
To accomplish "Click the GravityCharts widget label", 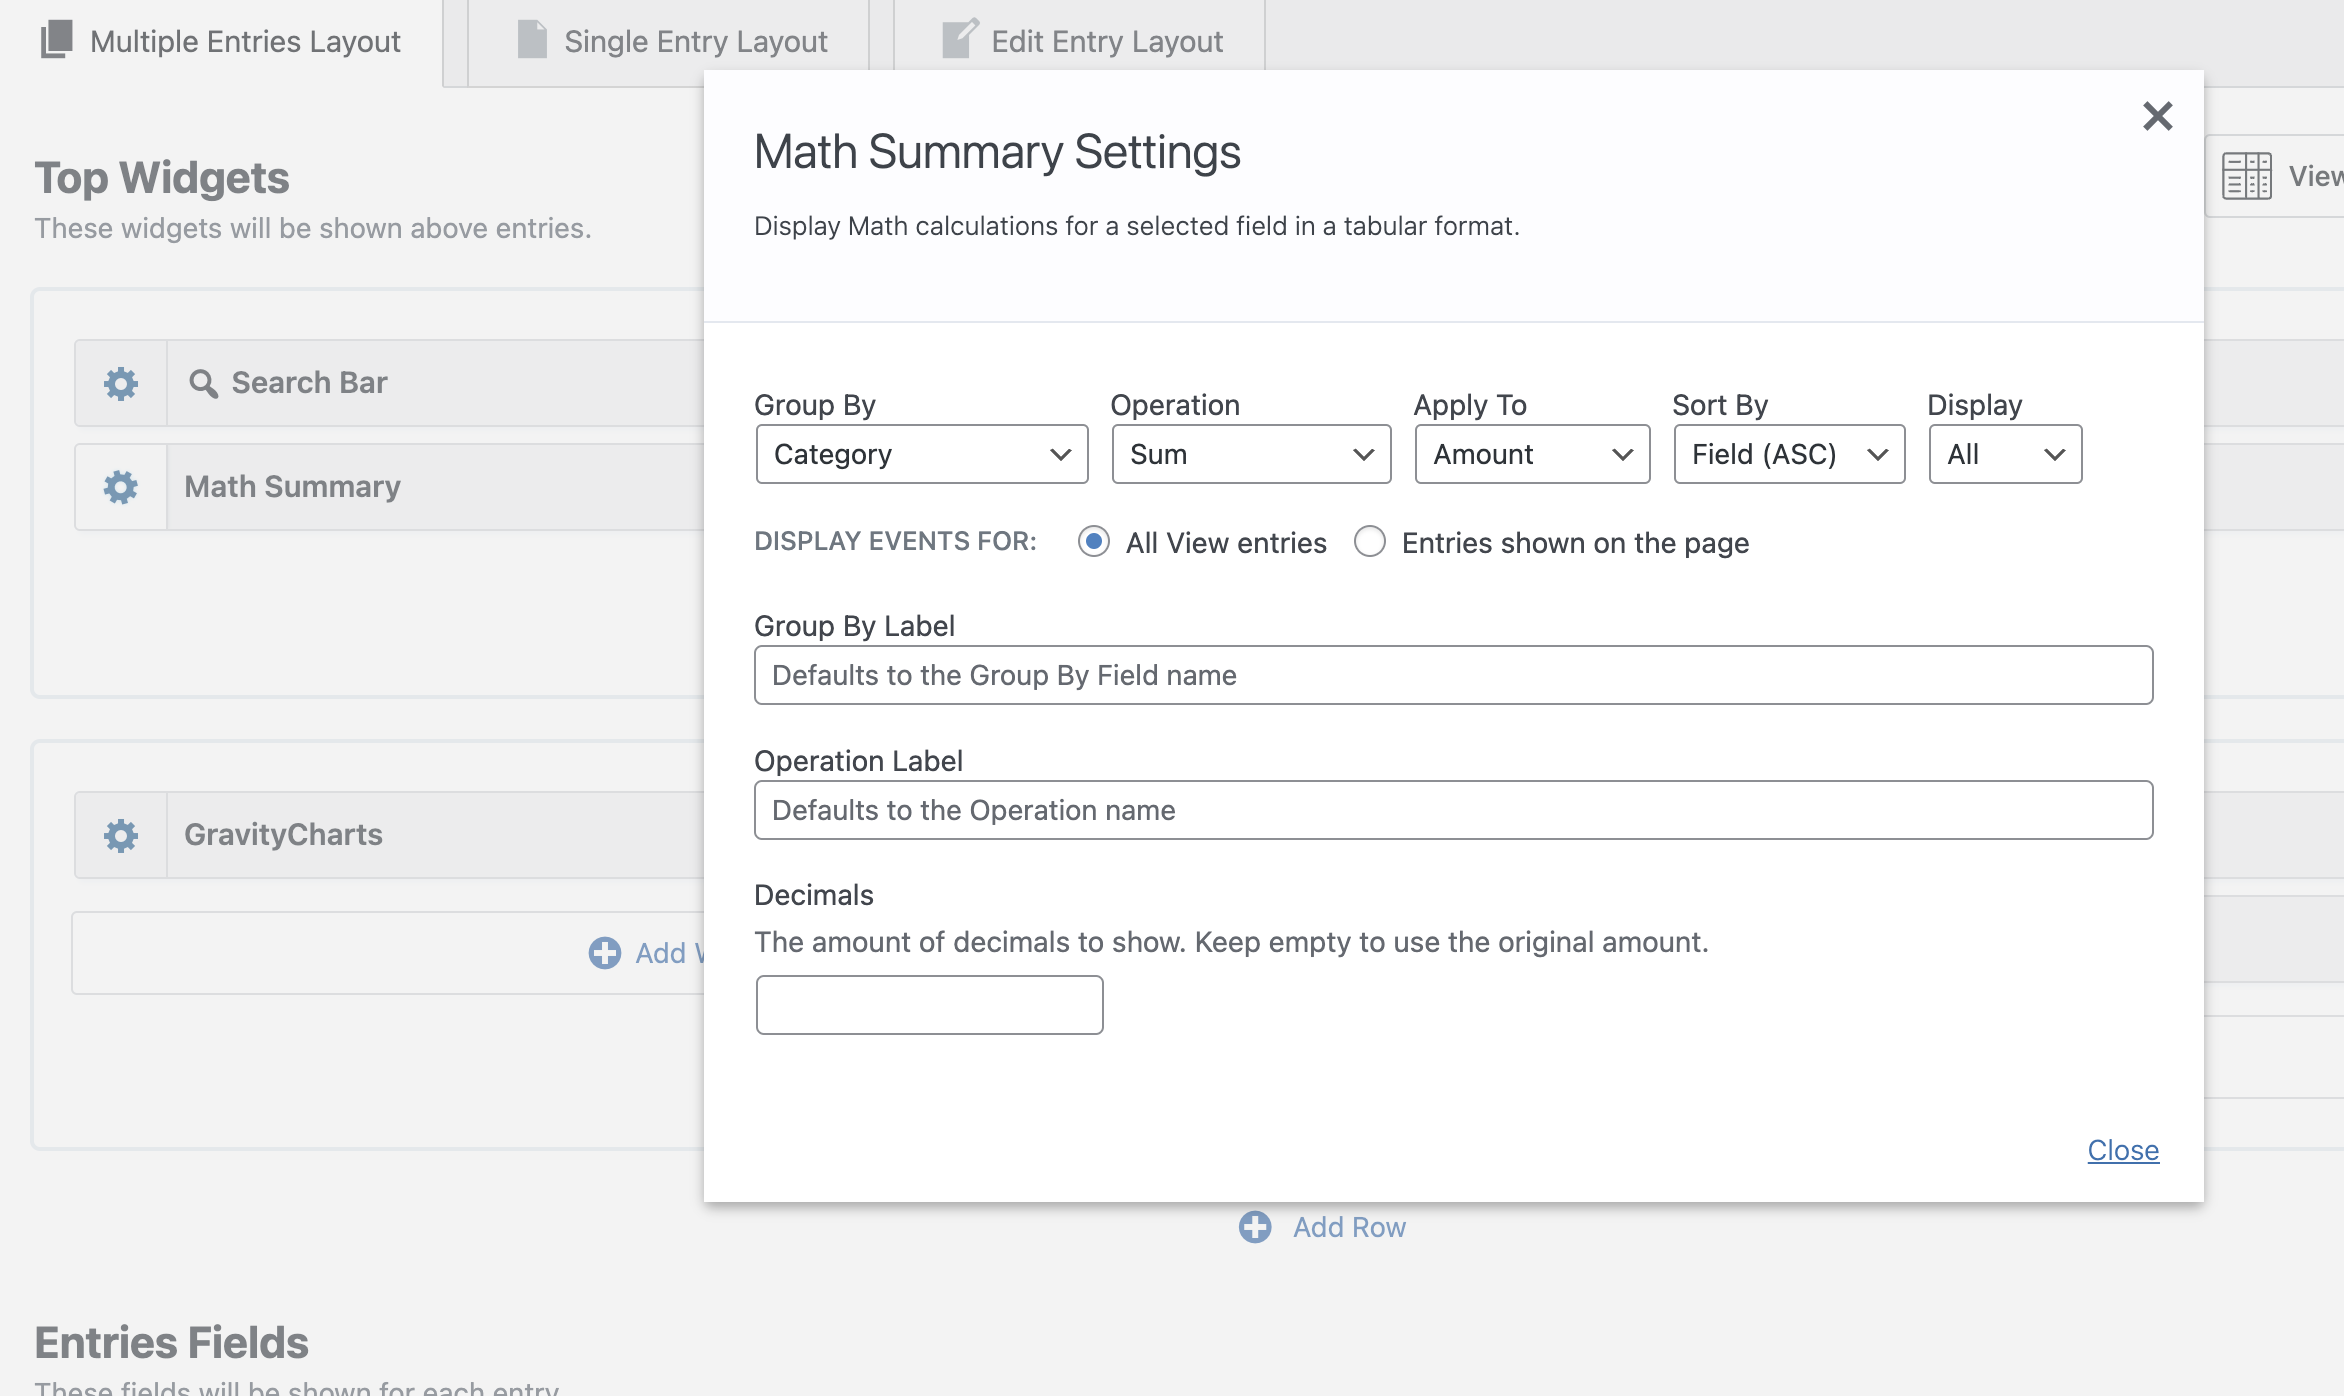I will 283,835.
